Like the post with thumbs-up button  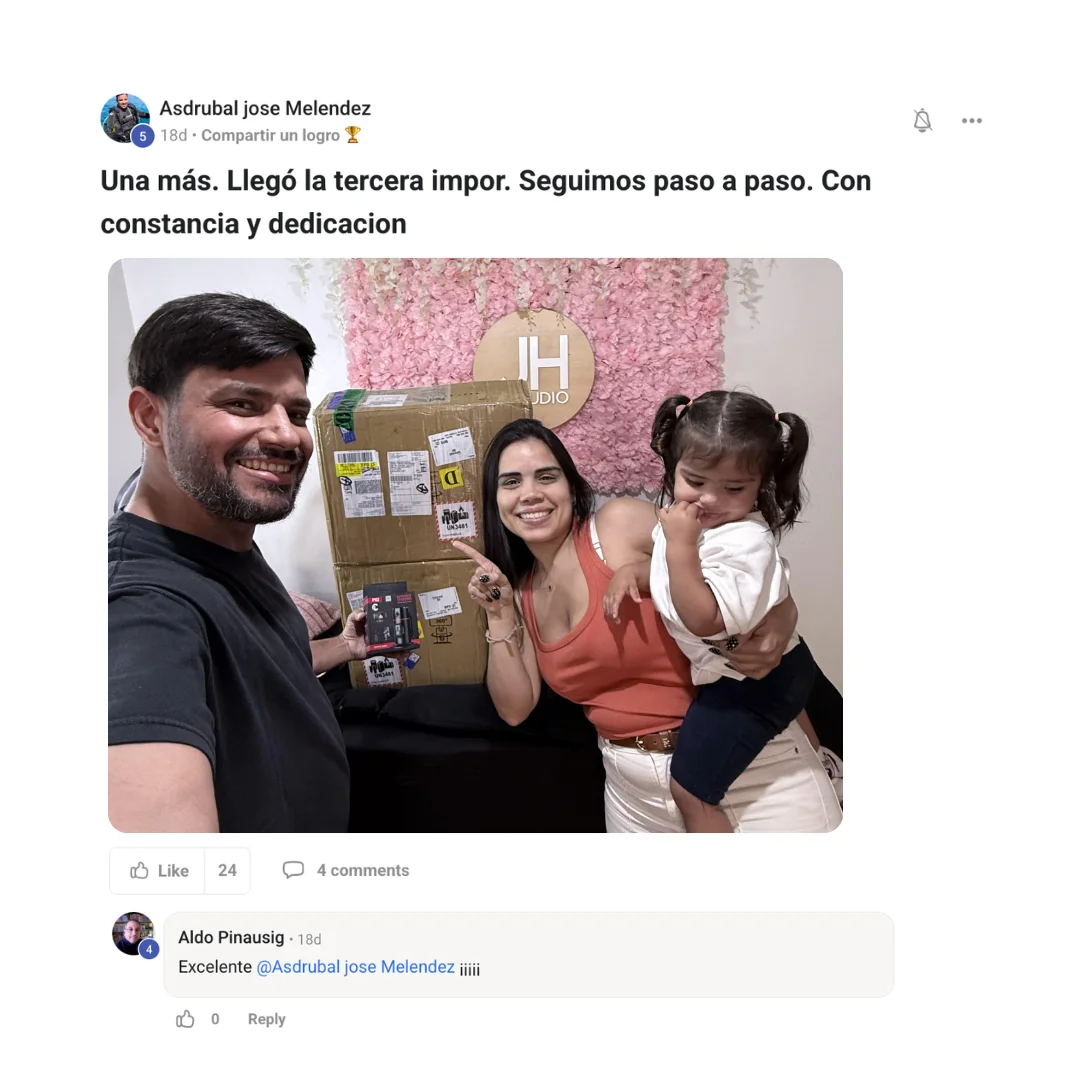tap(158, 871)
